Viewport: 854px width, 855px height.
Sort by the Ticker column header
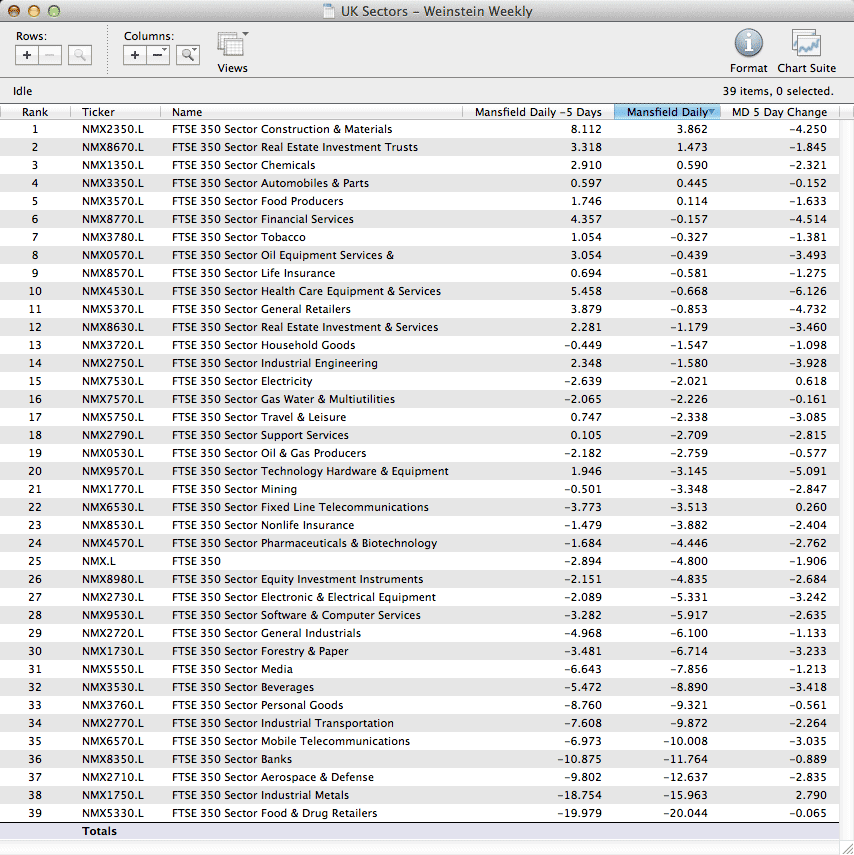[98, 112]
